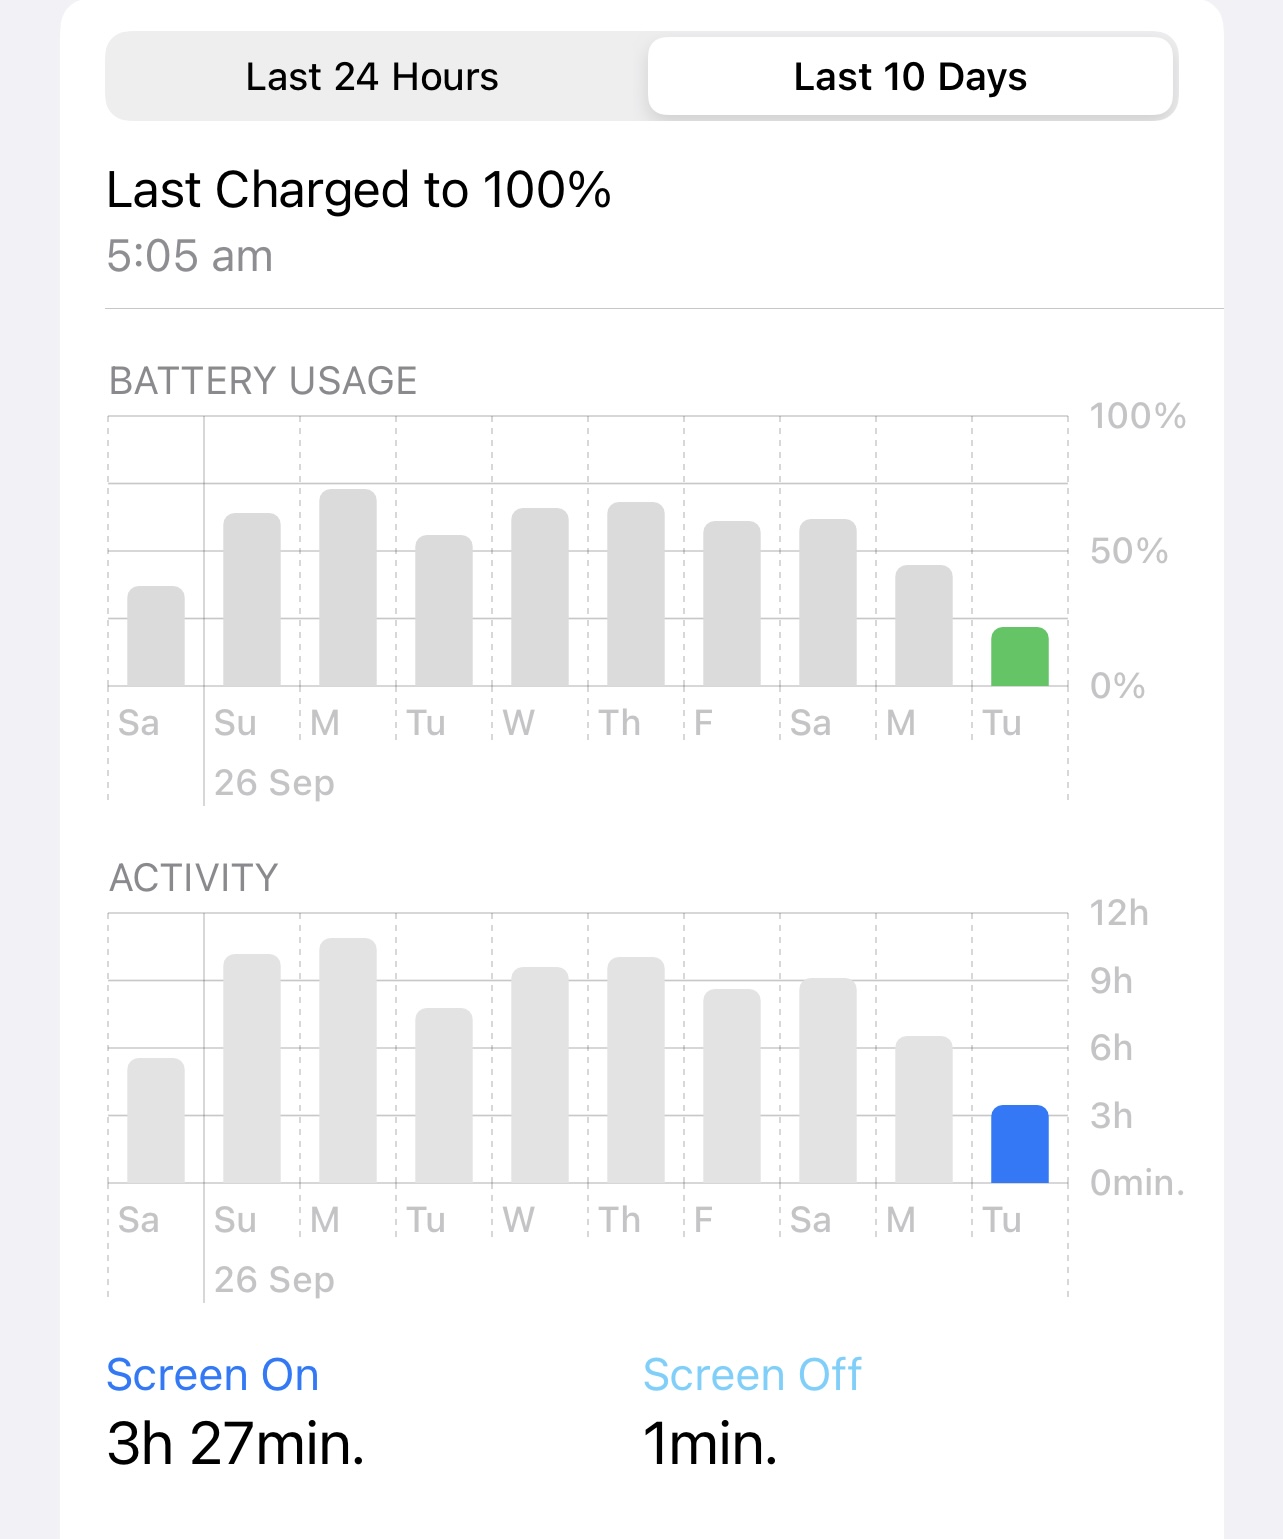Tap the blue Tuesday activity bar

coord(1019,1144)
